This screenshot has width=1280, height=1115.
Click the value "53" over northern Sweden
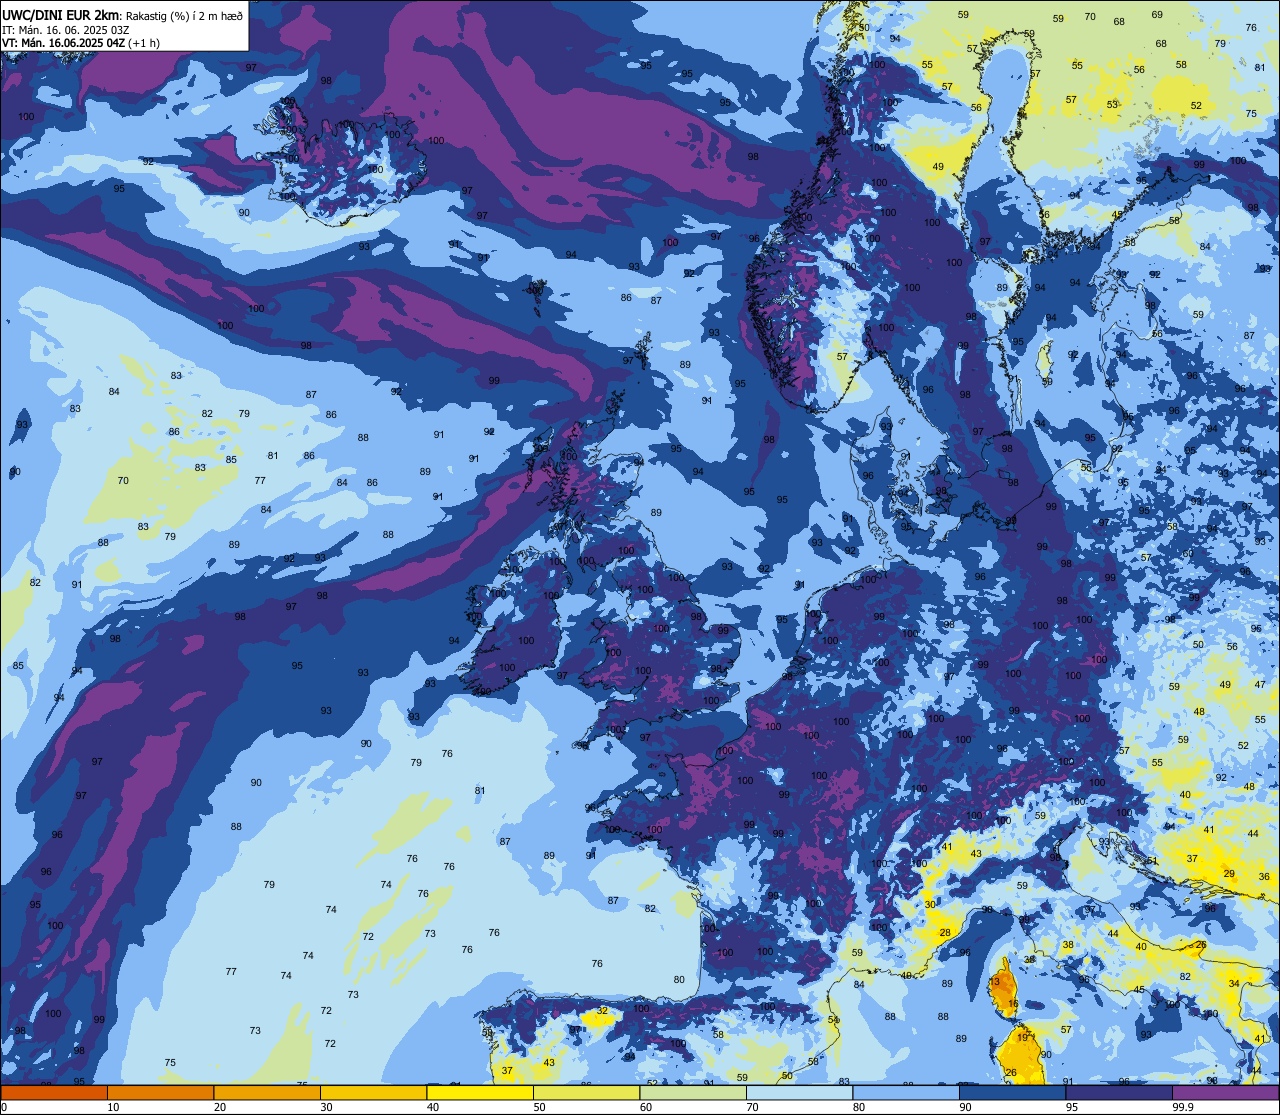coord(1112,105)
